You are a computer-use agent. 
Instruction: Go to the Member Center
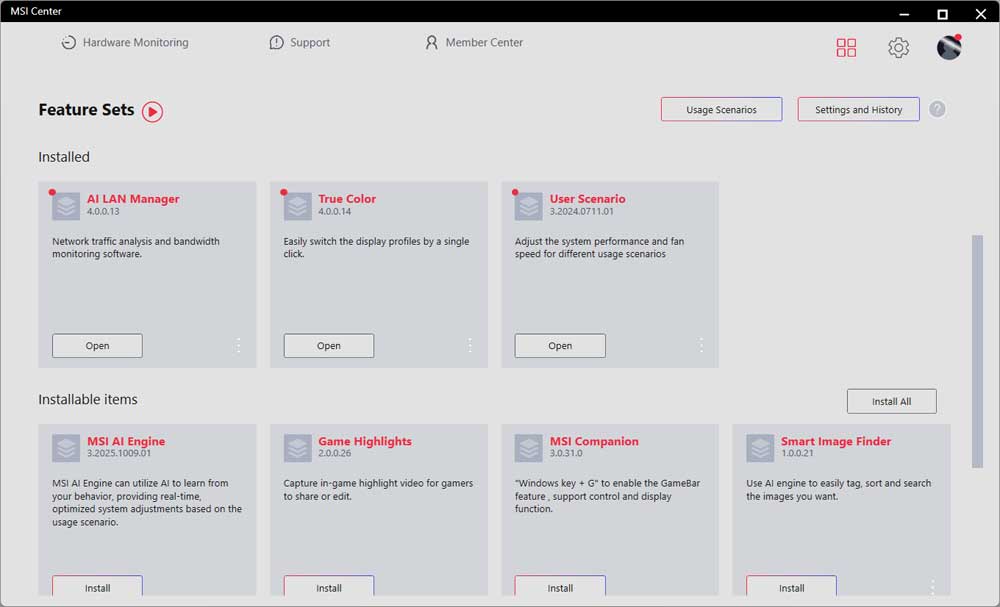click(474, 42)
